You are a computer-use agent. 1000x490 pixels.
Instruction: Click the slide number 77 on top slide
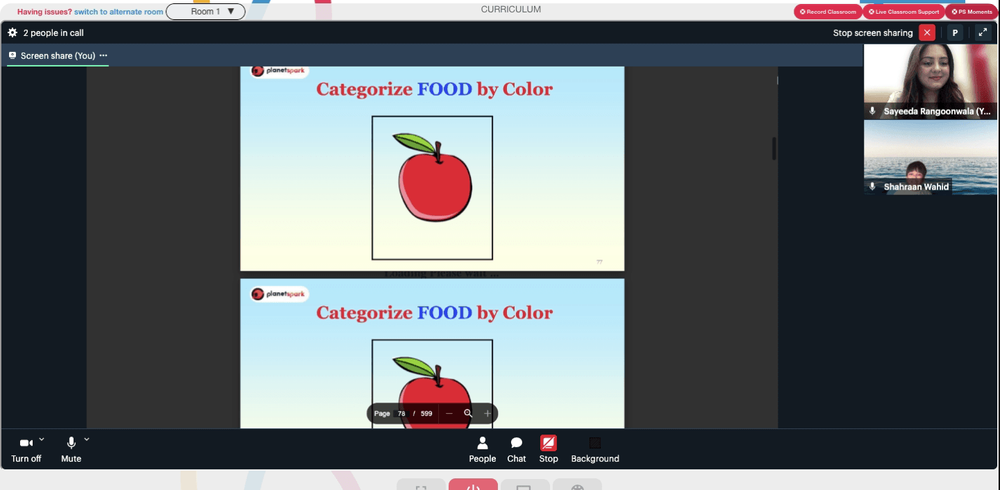599,262
